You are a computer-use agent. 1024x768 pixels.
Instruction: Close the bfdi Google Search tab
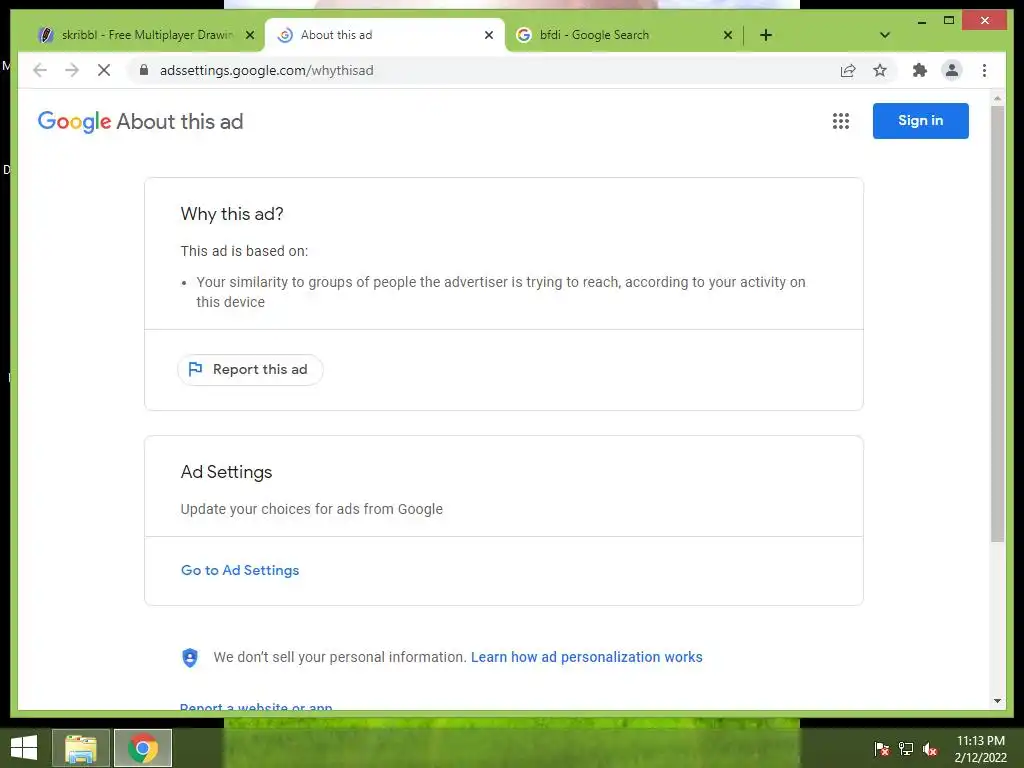728,35
